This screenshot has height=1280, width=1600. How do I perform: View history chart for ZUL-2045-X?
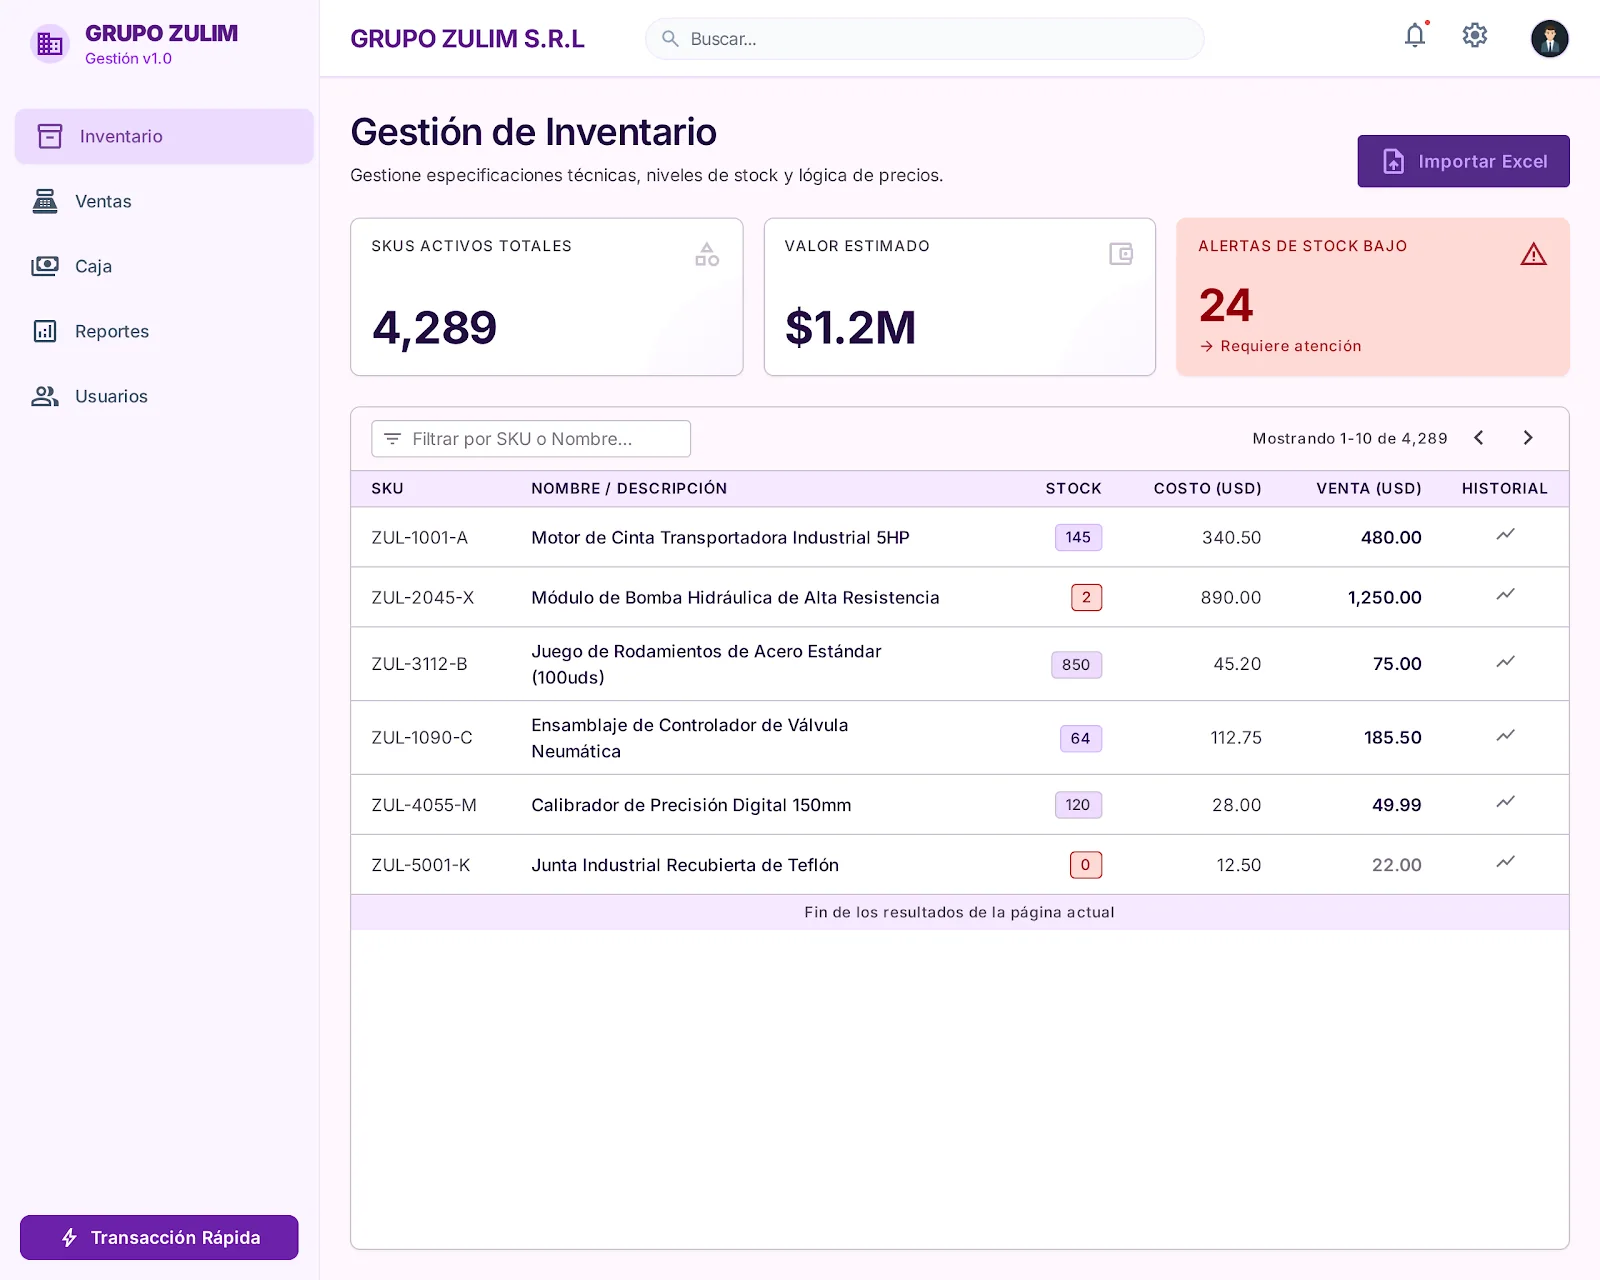pos(1505,595)
